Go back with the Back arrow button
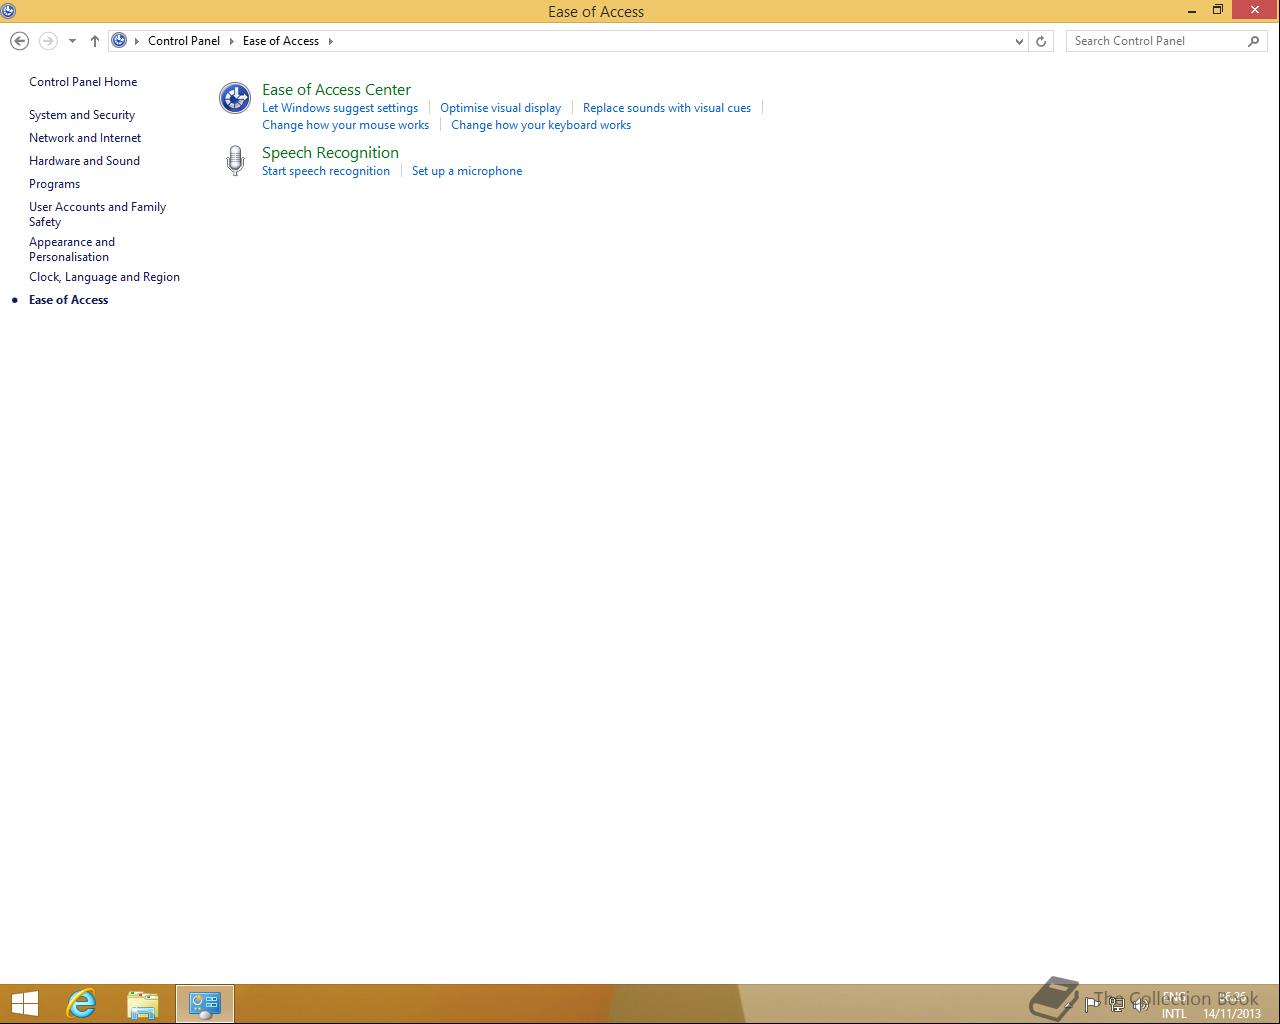 (19, 41)
